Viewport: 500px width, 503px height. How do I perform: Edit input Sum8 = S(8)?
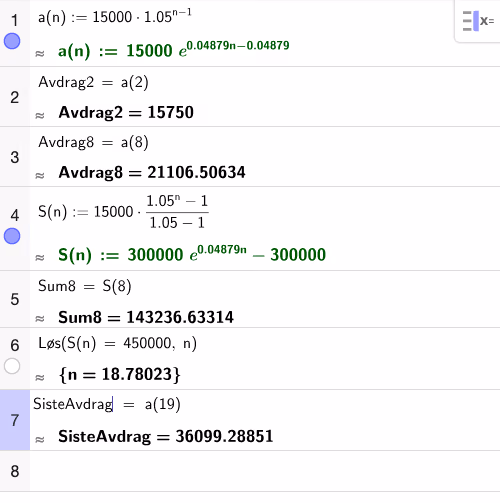pos(85,286)
